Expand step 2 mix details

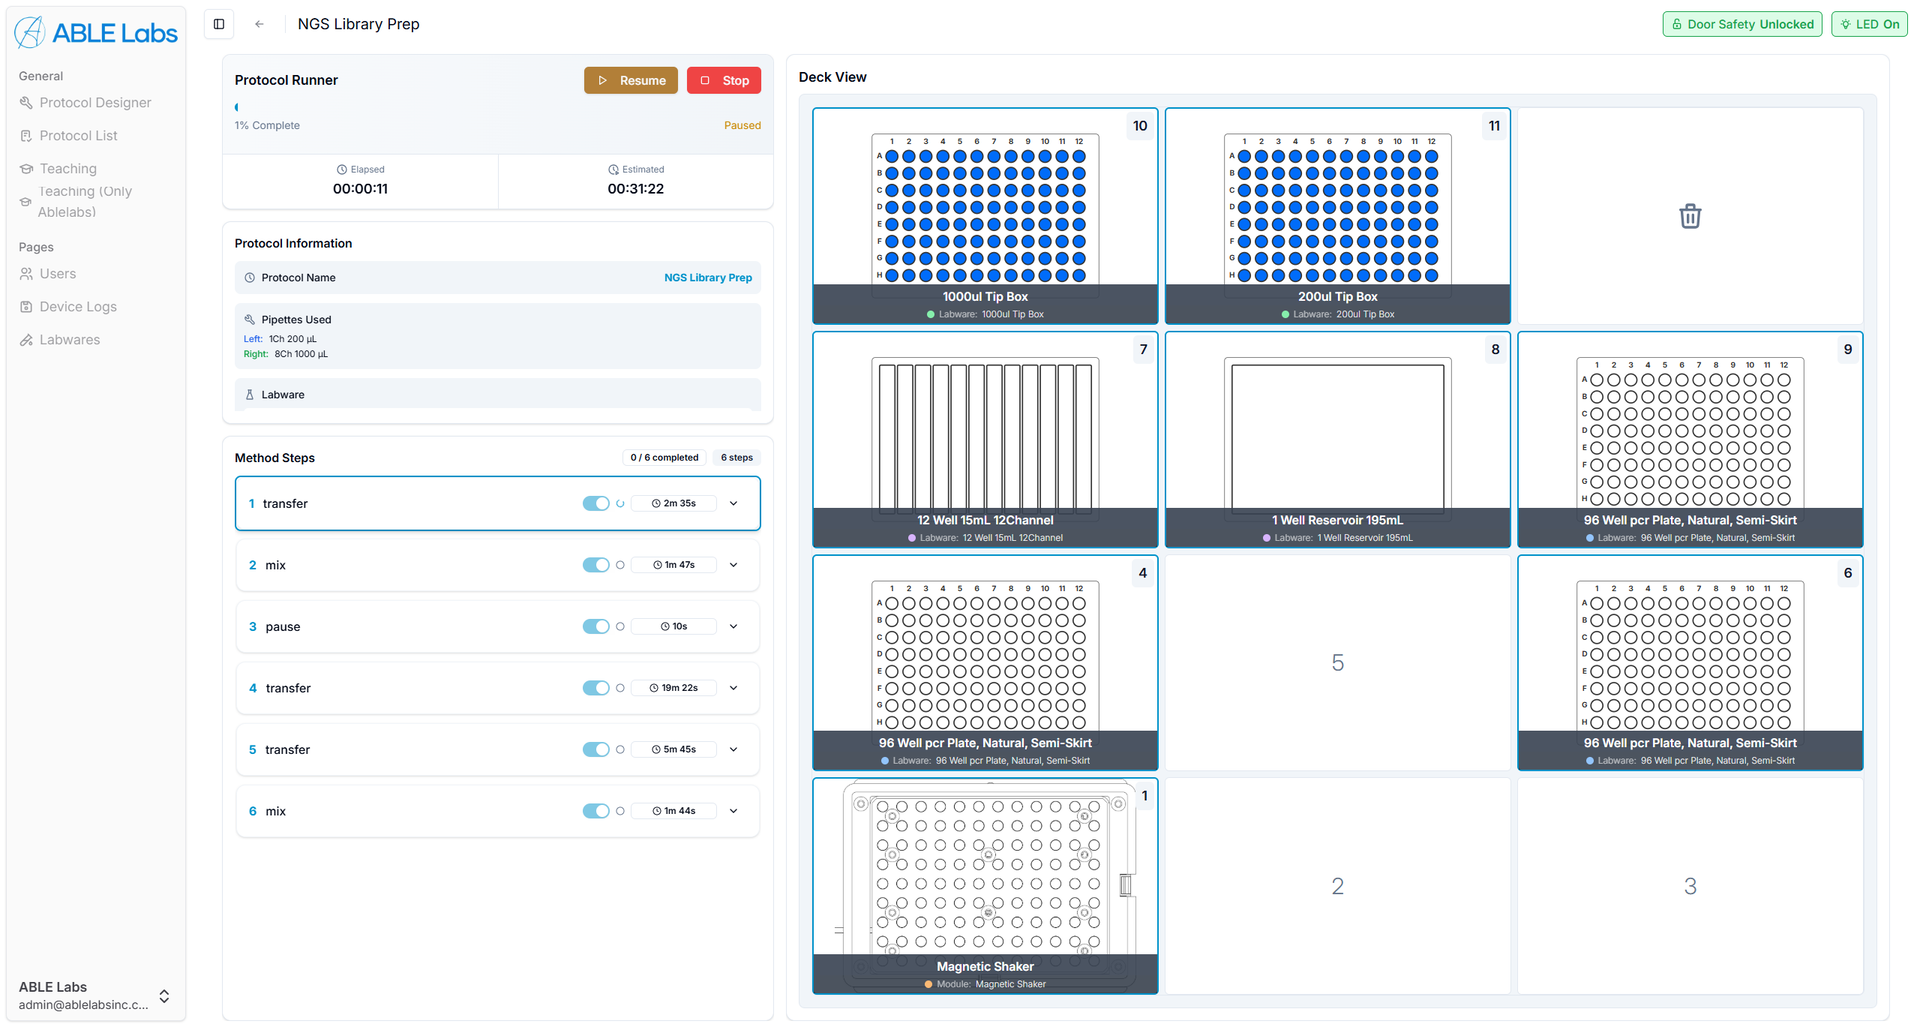(x=734, y=565)
